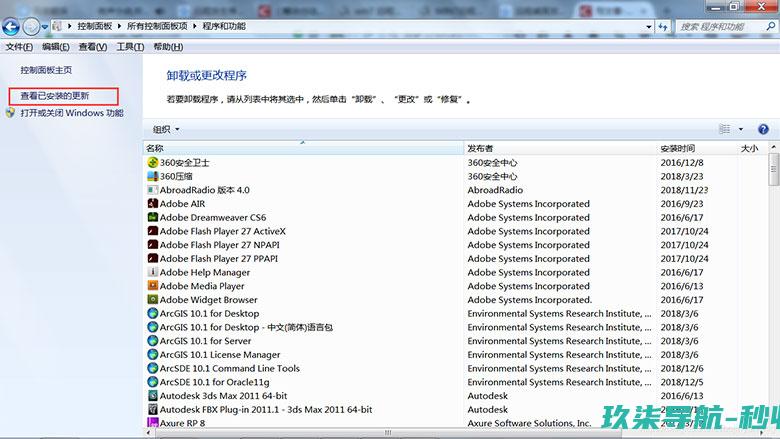Select the AbroadRadio 版本 4.0 icon

pos(153,190)
